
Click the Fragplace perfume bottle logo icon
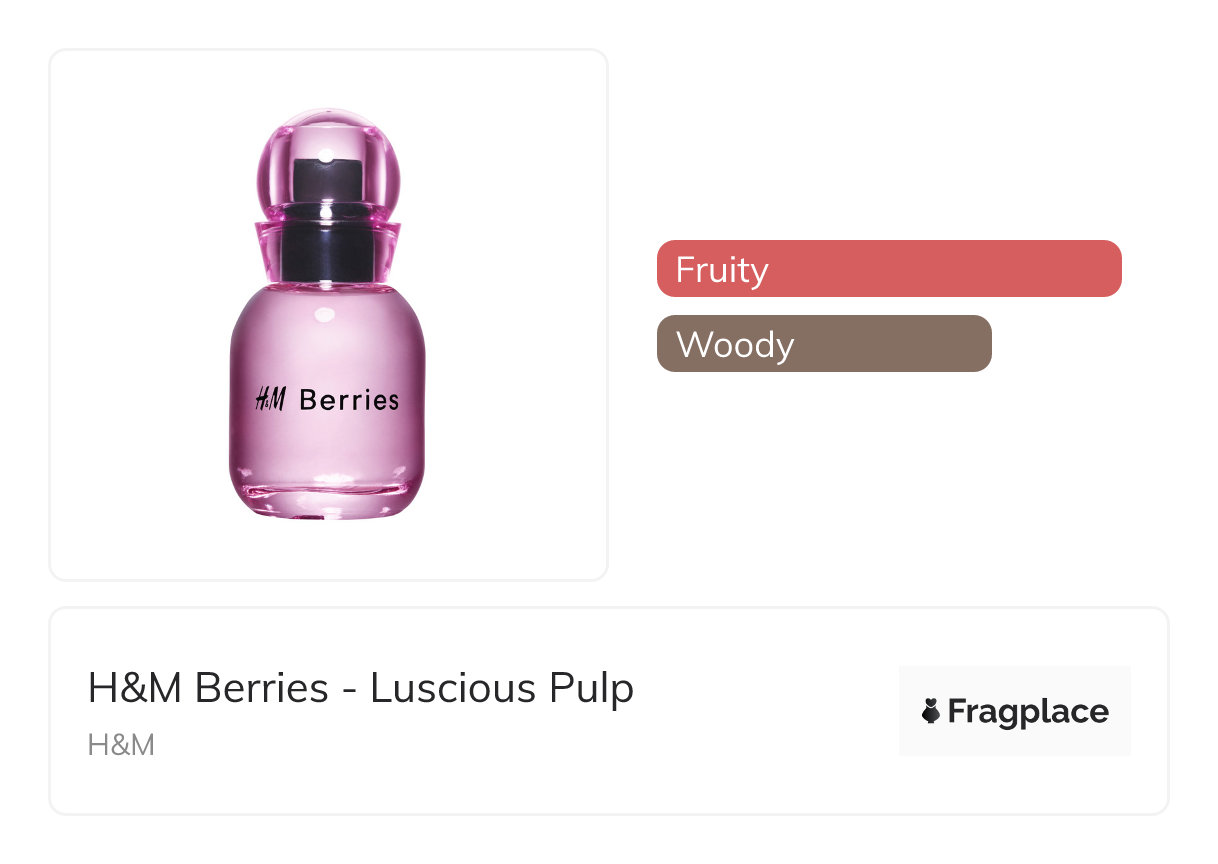tap(931, 712)
